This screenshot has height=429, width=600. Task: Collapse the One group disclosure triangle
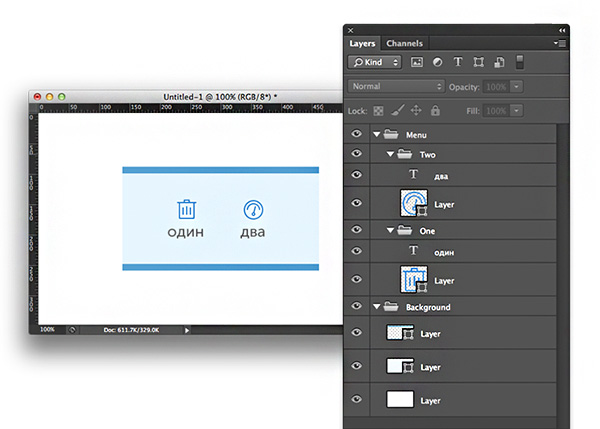(x=390, y=230)
